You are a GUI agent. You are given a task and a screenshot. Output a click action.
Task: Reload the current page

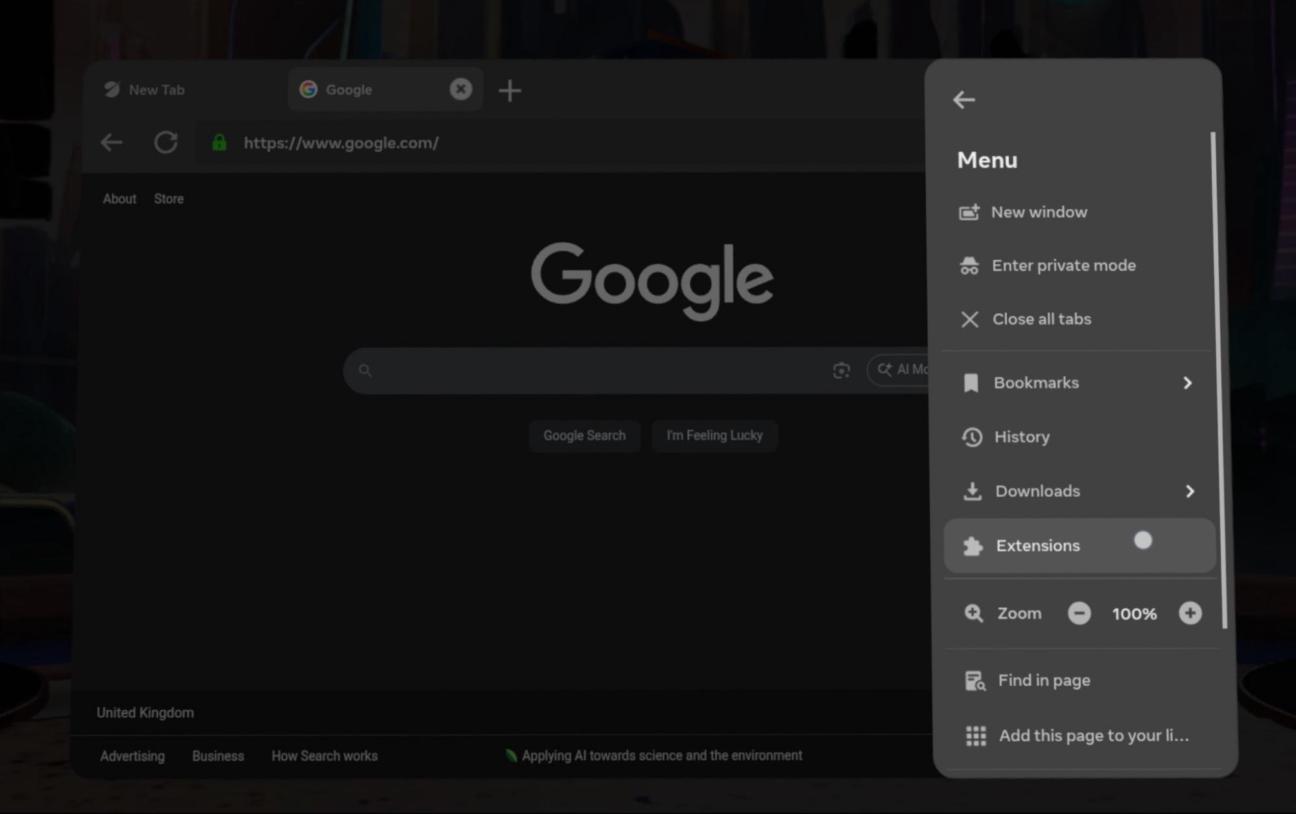[x=166, y=143]
